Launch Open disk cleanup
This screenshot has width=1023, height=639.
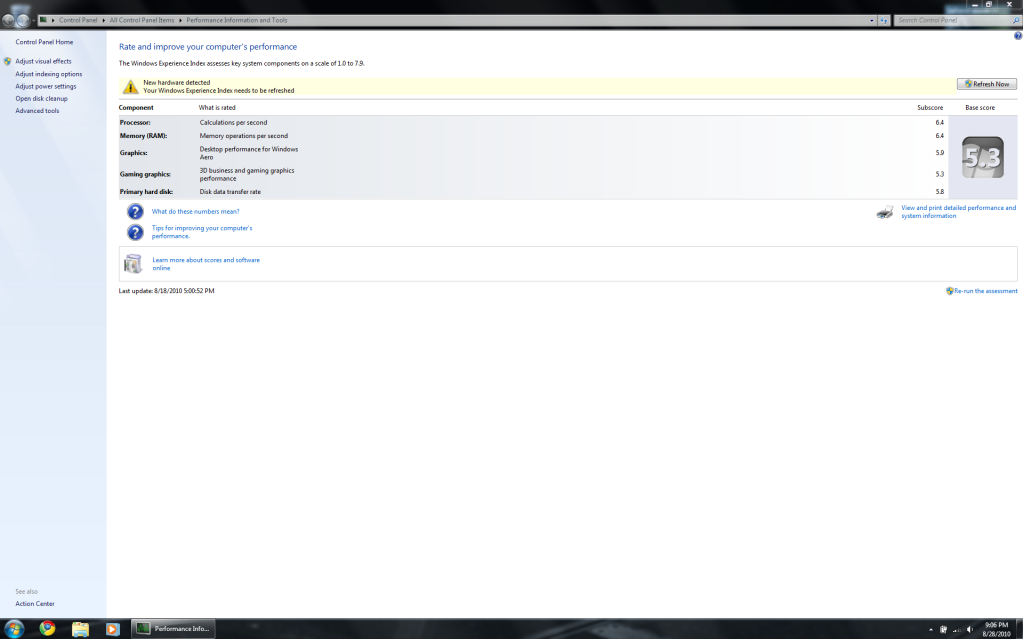[x=42, y=99]
